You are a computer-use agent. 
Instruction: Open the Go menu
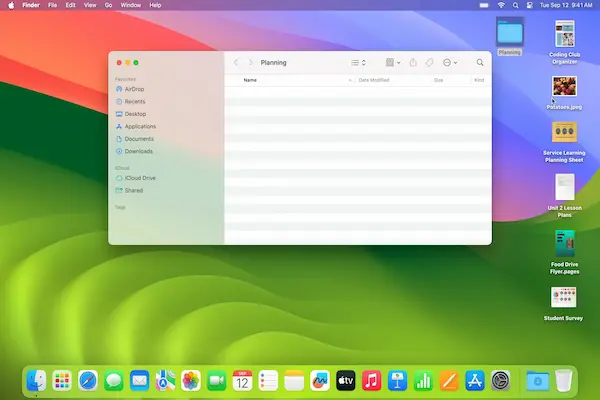108,5
